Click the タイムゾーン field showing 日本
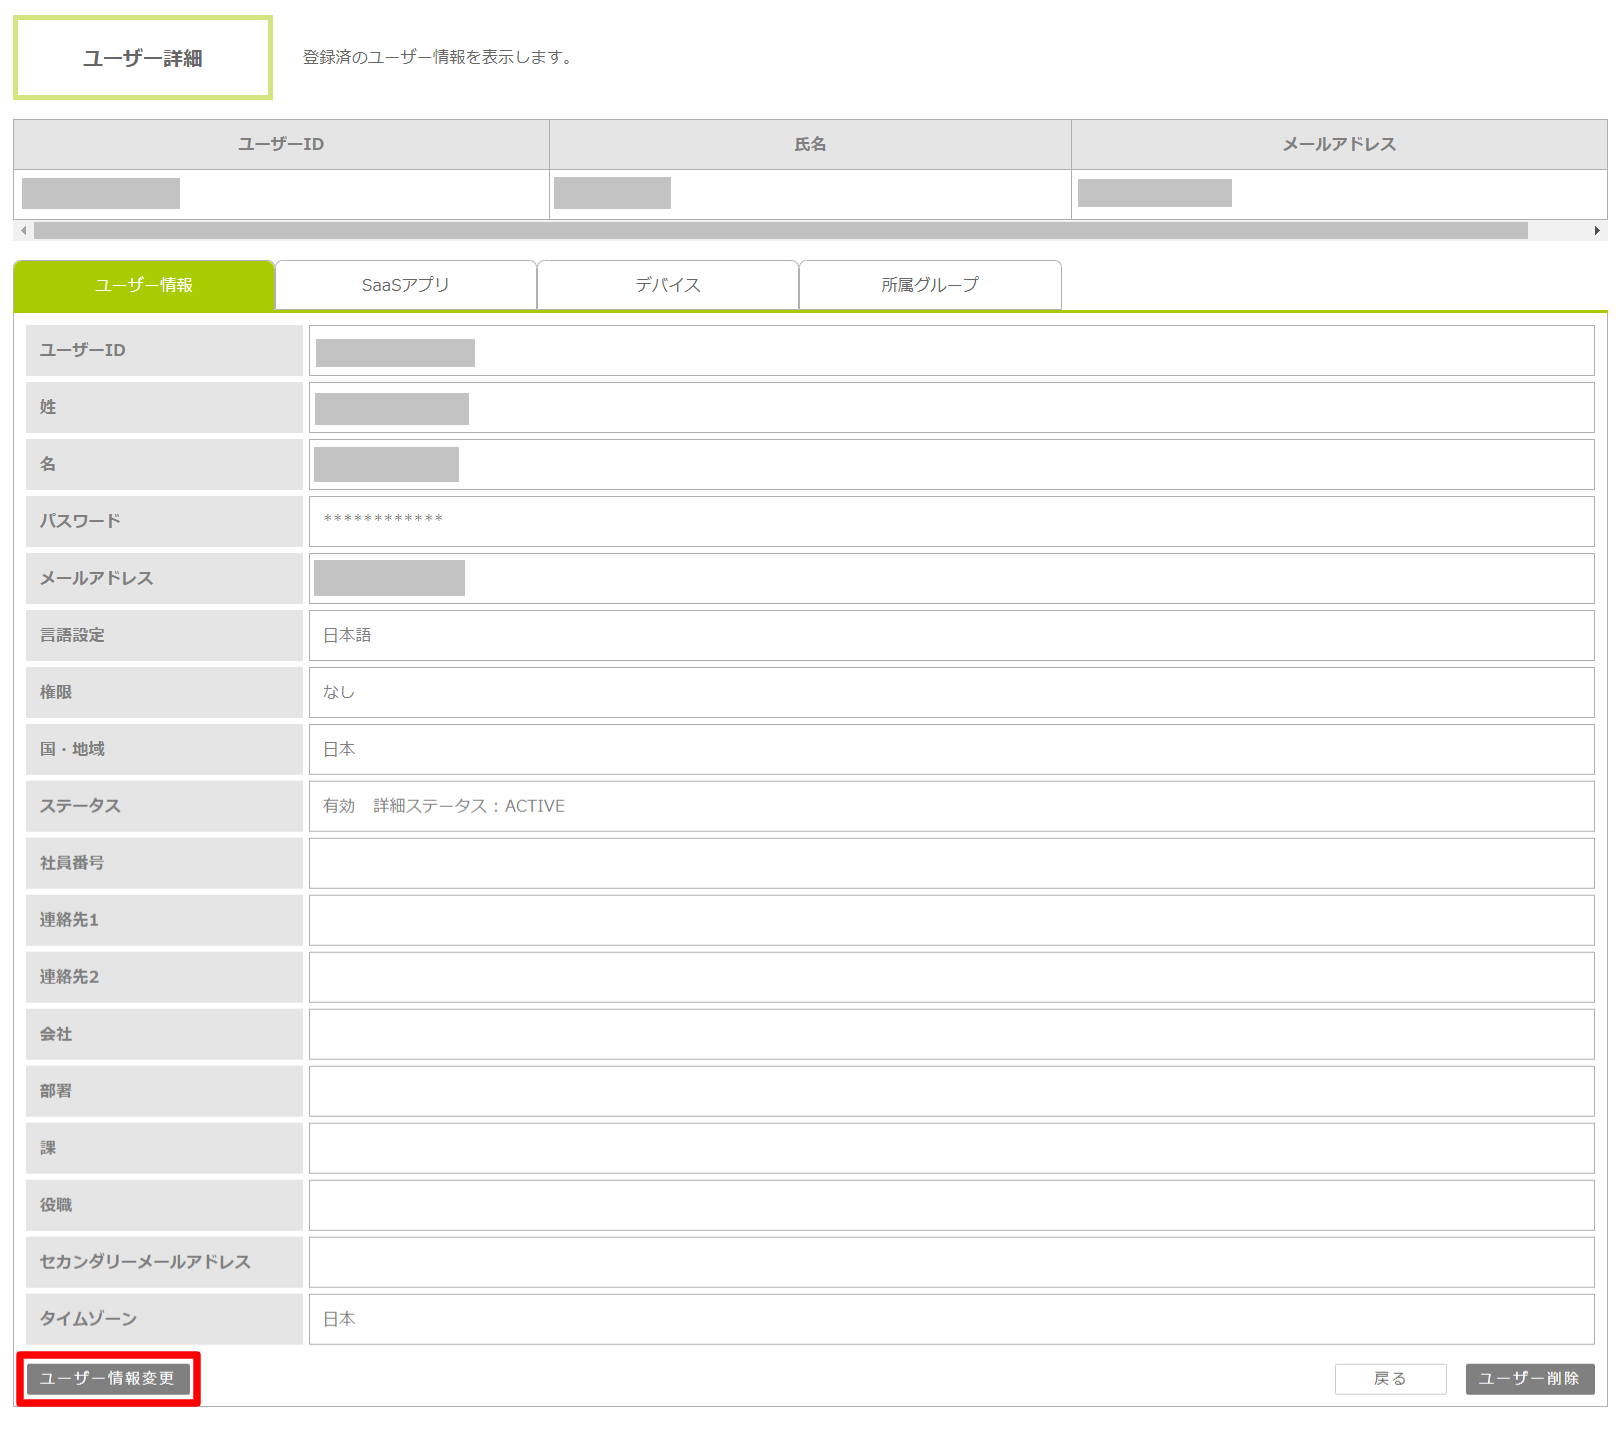 950,1319
